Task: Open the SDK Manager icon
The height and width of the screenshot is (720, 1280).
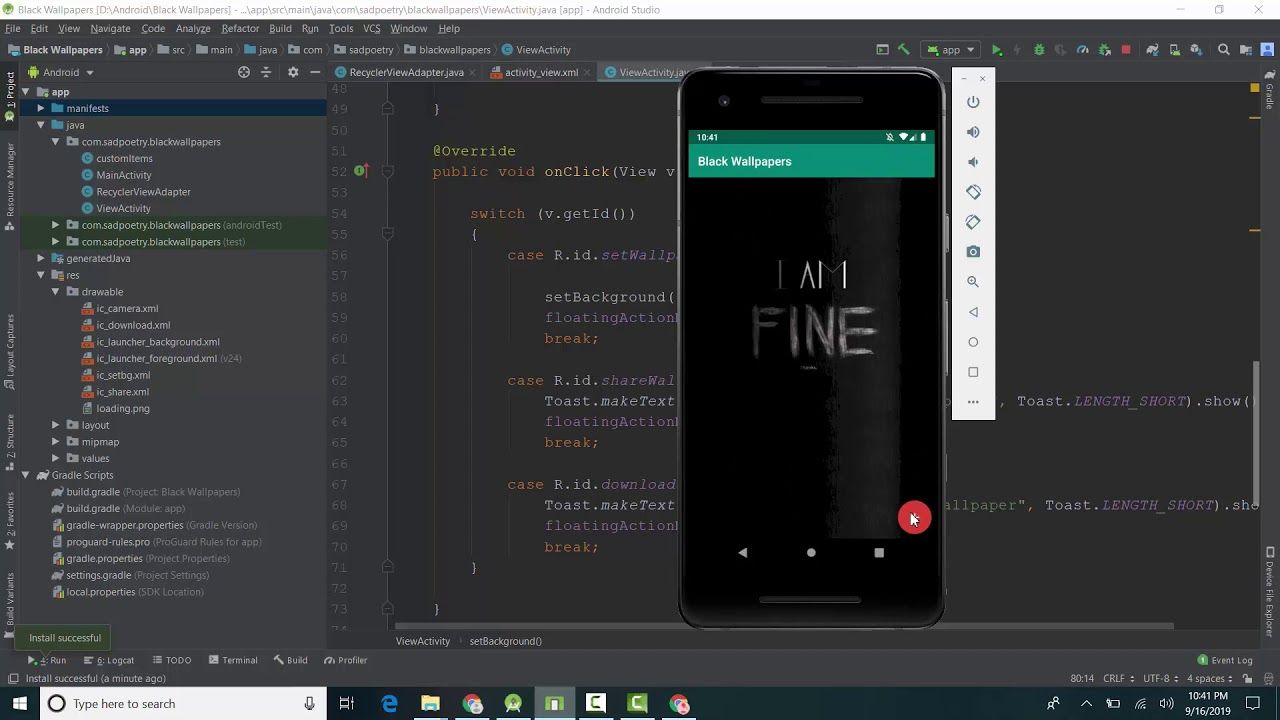Action: tap(1196, 49)
